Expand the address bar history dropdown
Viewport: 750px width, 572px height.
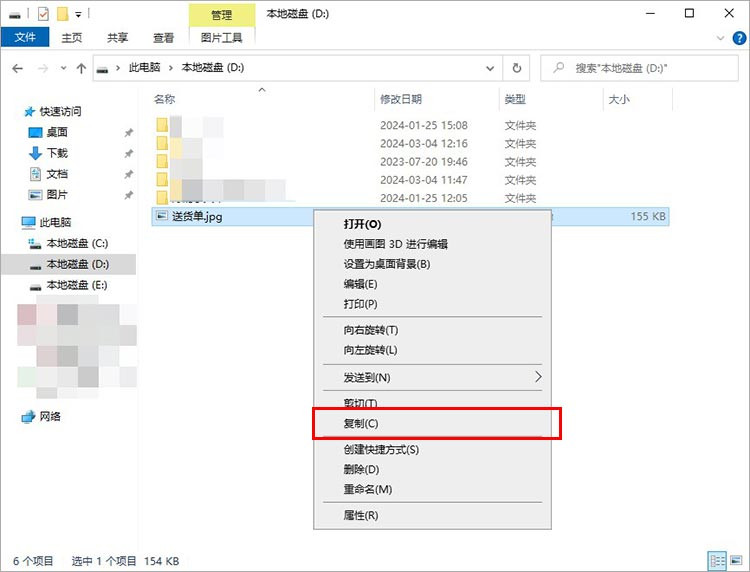[490, 68]
